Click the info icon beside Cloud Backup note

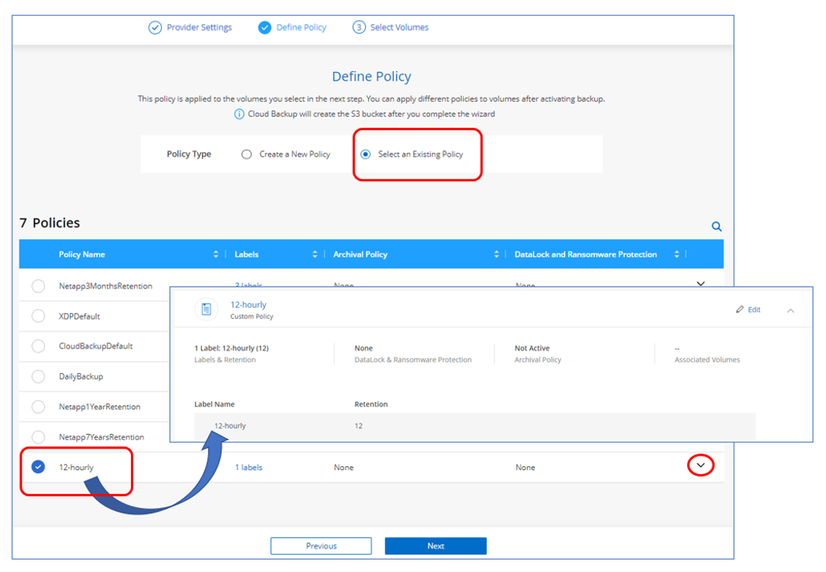point(239,114)
